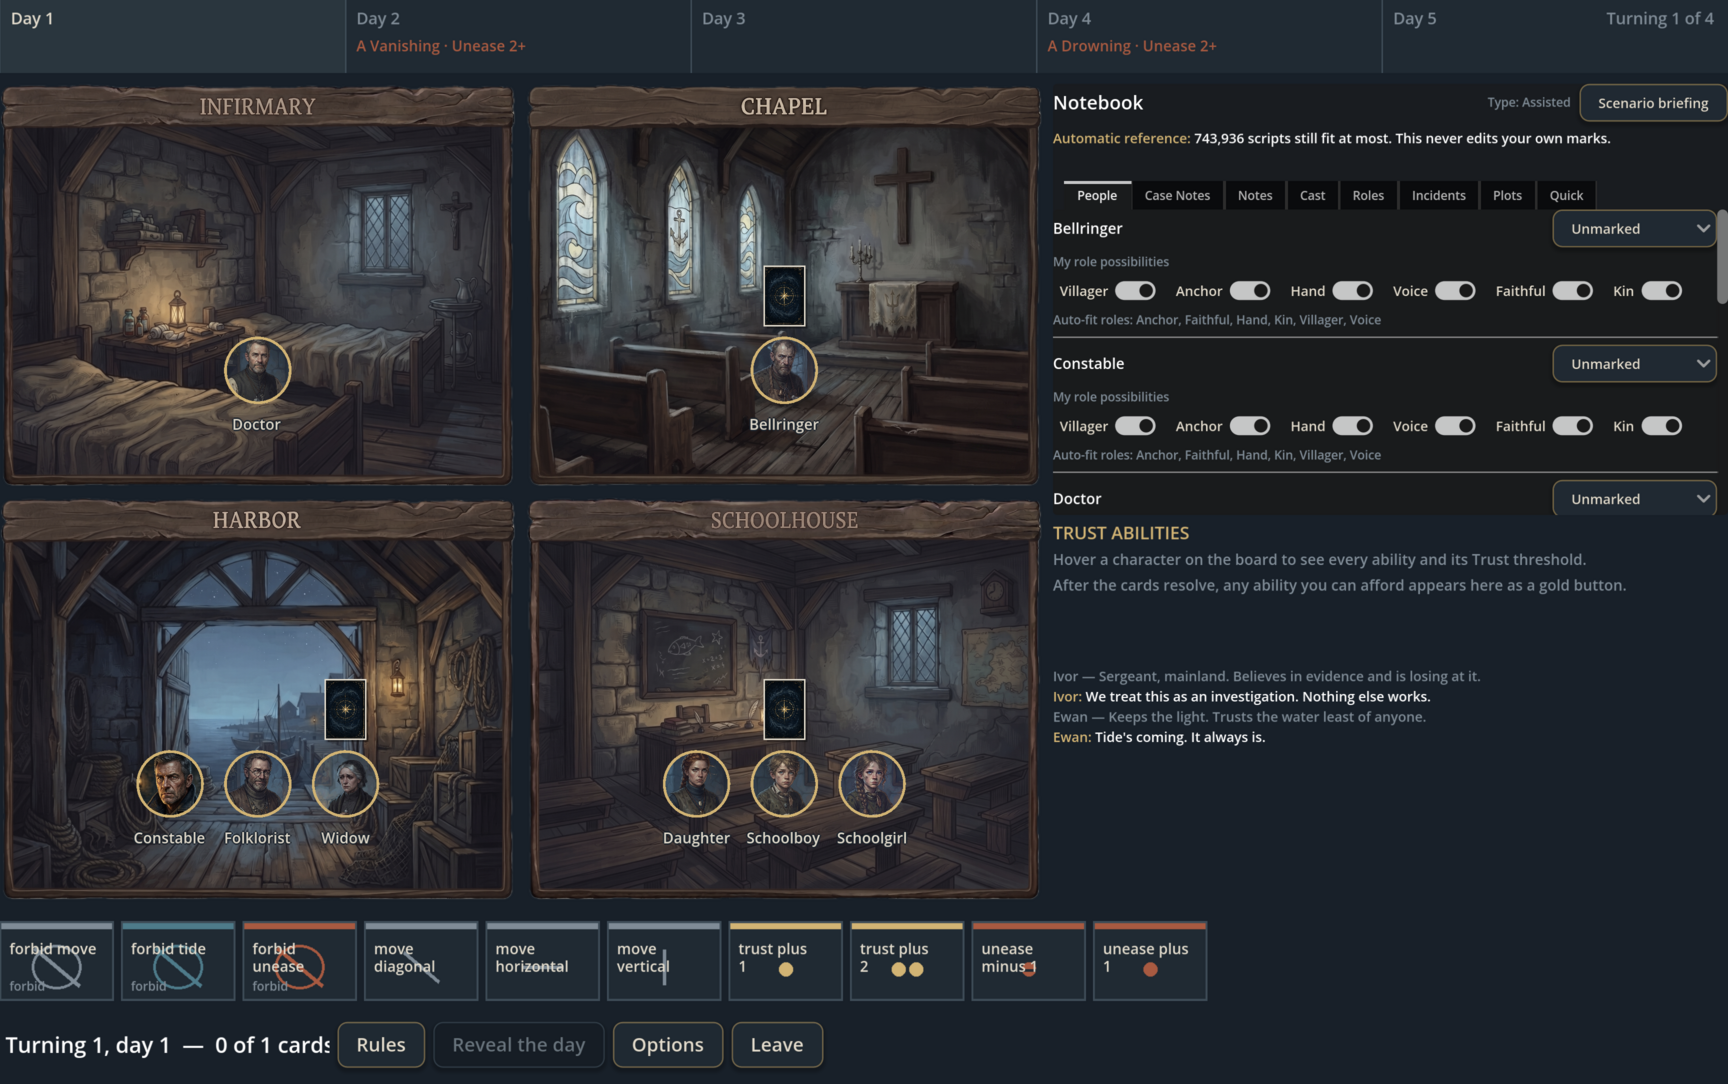Select the Schoolgirl portrait in the Schoolhouse
The width and height of the screenshot is (1728, 1084).
872,784
